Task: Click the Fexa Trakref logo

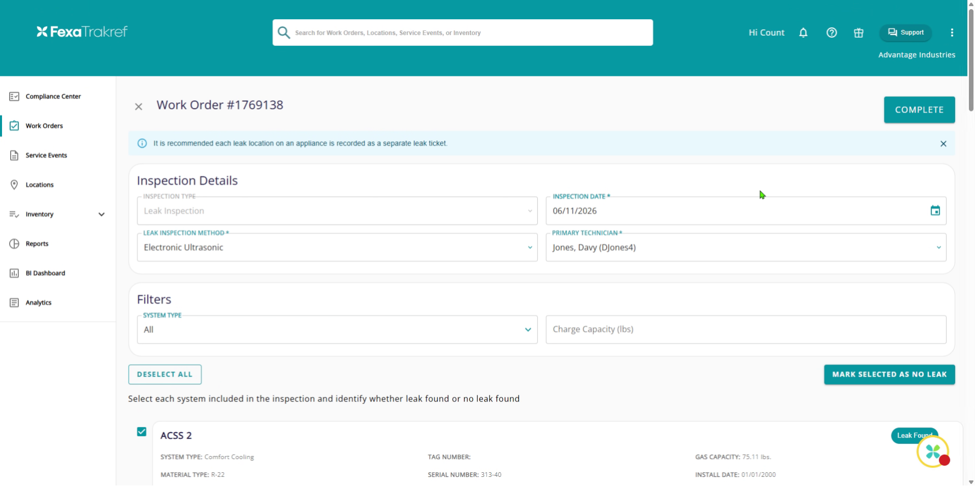Action: pos(82,32)
